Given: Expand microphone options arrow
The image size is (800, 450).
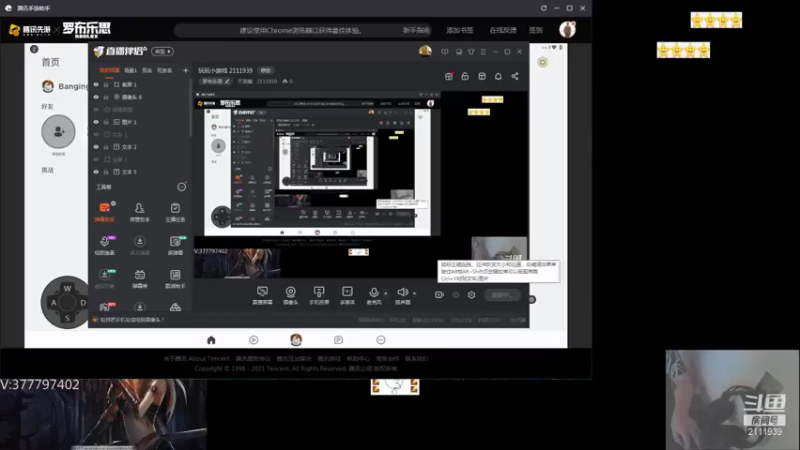Looking at the screenshot, I should pyautogui.click(x=385, y=293).
